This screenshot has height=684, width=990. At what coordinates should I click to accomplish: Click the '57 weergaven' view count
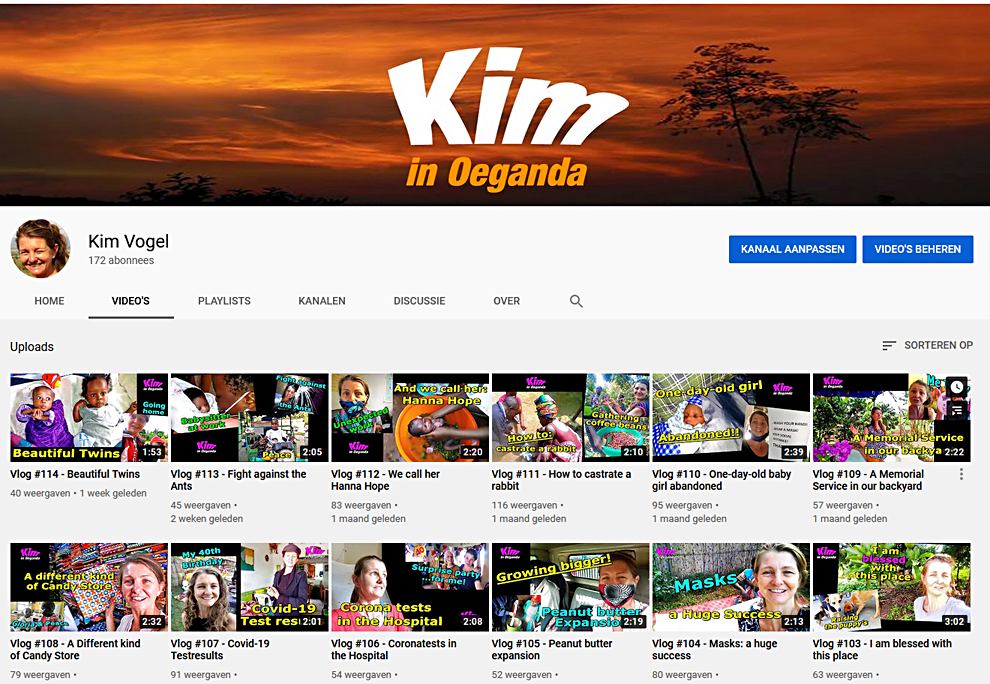tap(843, 505)
